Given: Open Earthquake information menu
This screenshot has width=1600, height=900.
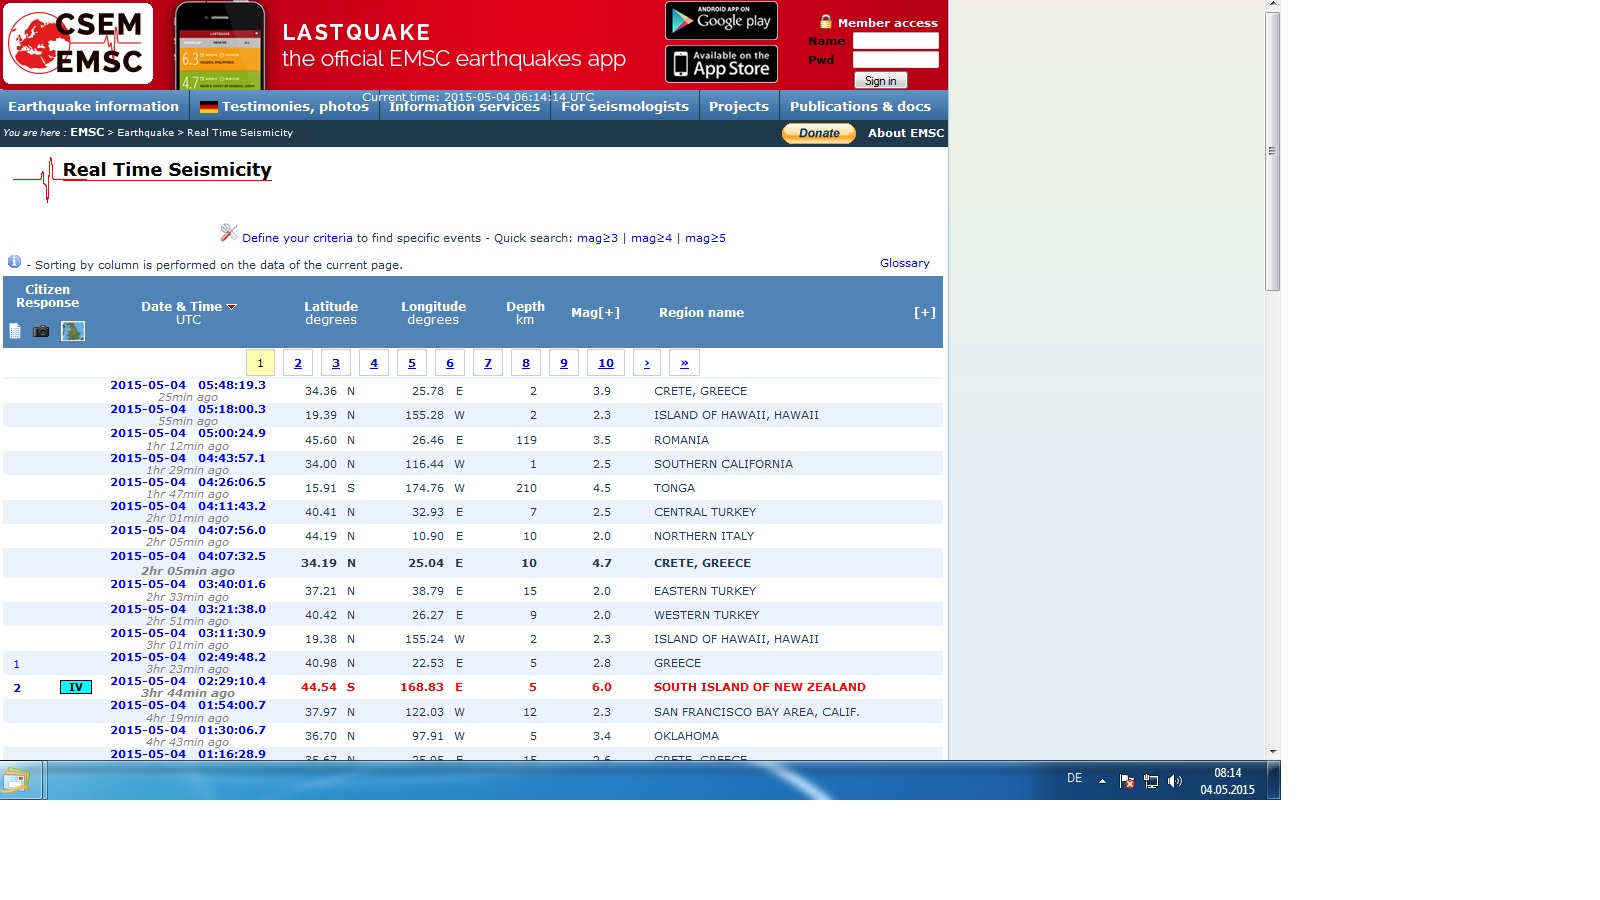Looking at the screenshot, I should (94, 106).
